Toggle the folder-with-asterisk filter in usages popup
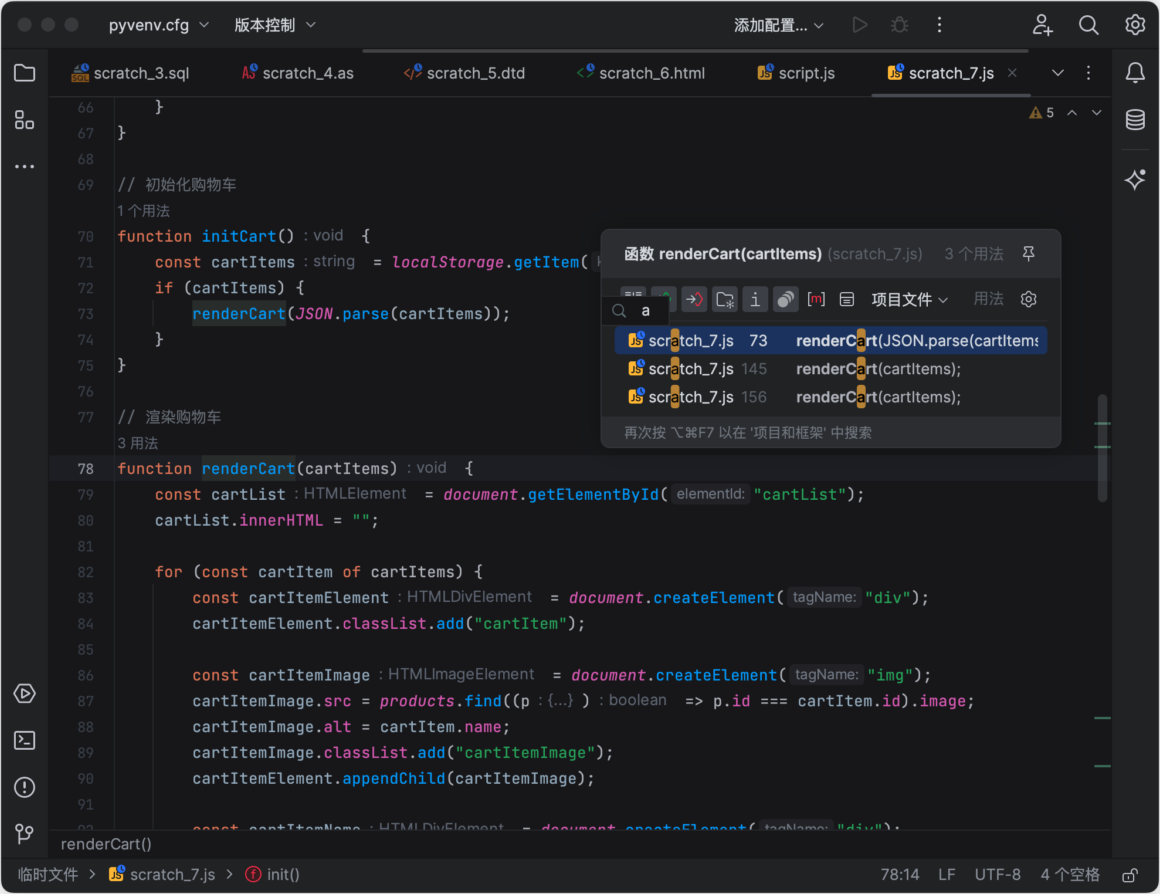 [x=725, y=299]
